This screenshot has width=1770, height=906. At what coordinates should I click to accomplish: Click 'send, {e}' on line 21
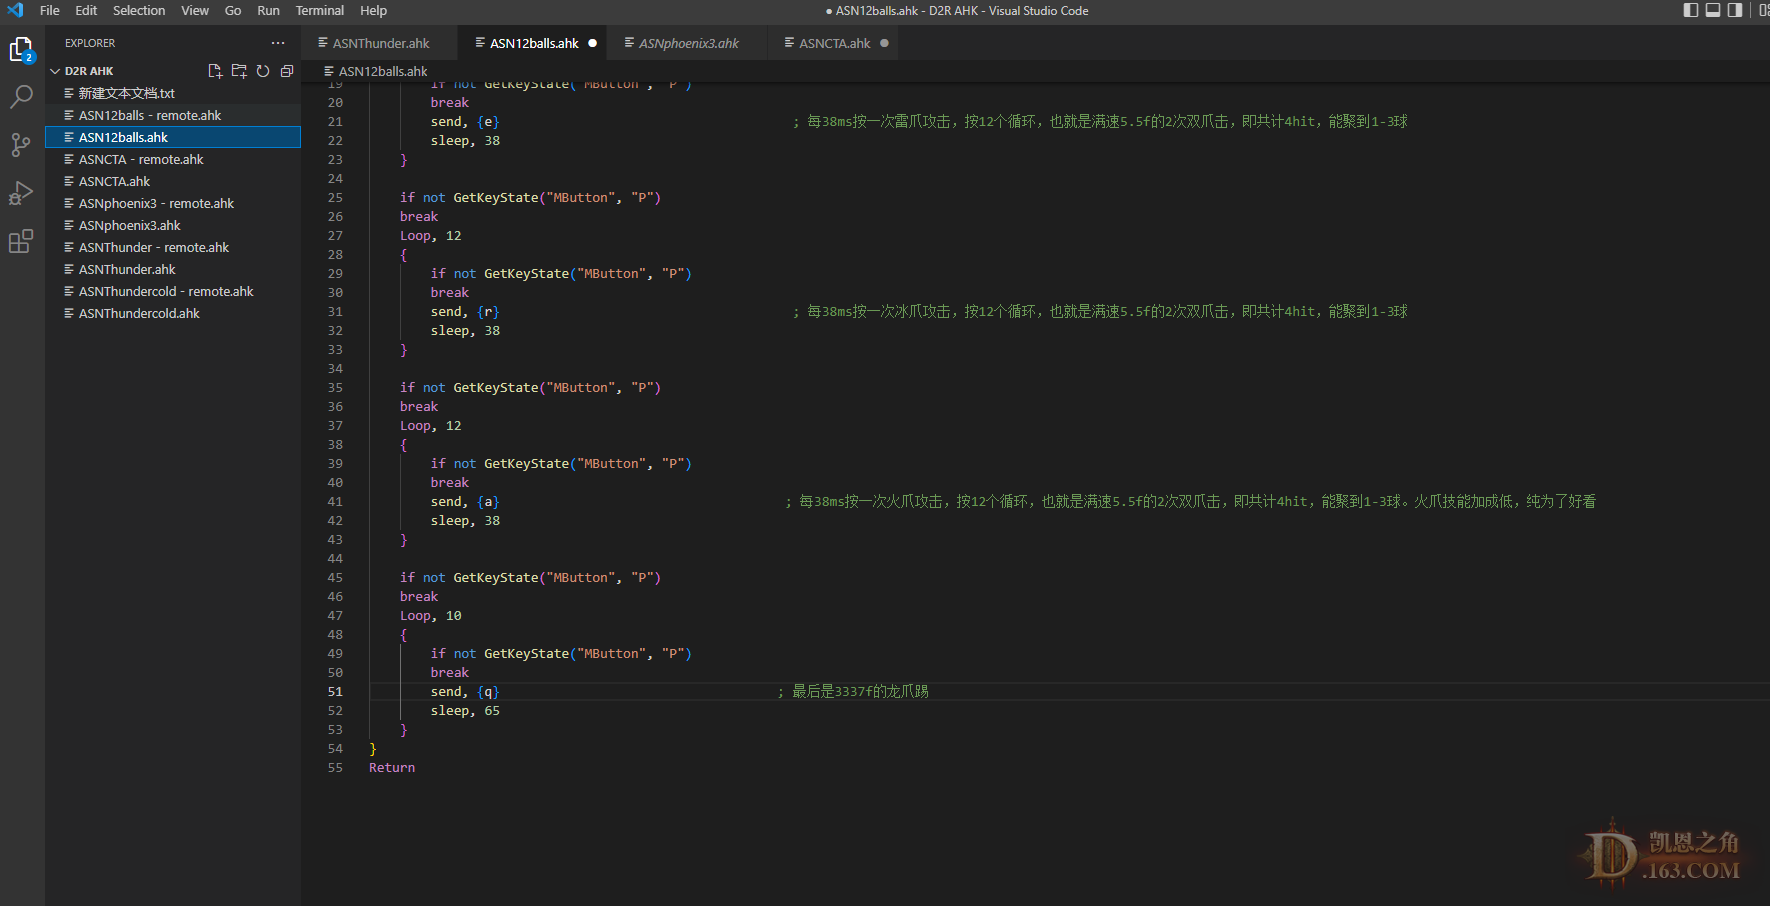[x=465, y=122]
